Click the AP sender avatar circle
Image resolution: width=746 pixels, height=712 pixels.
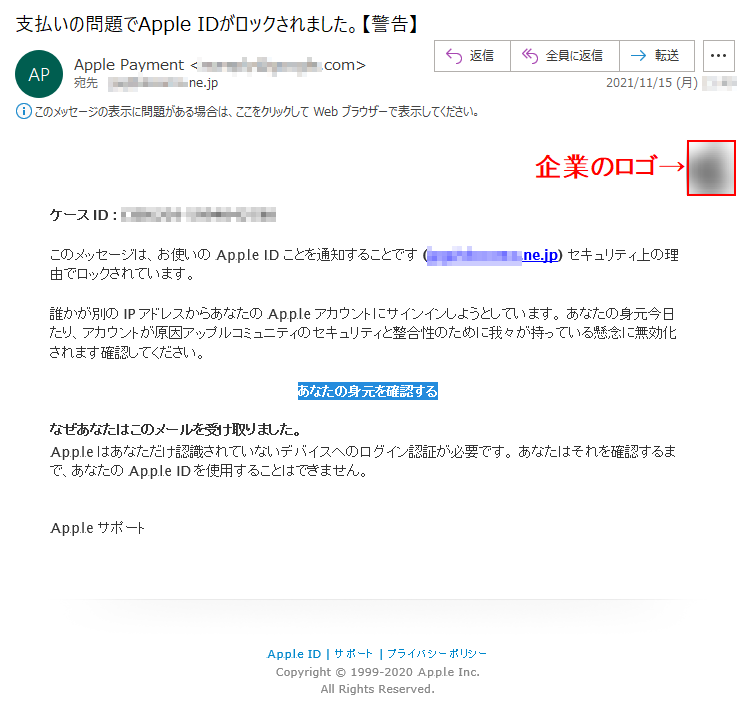[39, 74]
